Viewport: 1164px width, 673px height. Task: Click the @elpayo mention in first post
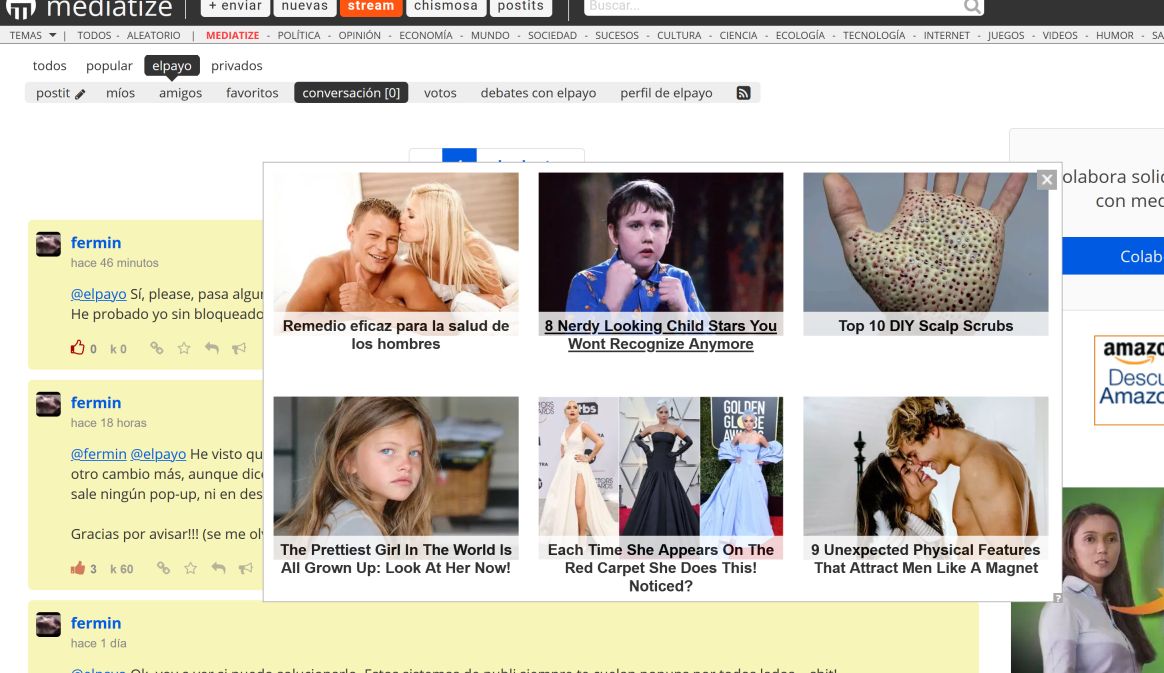(x=99, y=294)
